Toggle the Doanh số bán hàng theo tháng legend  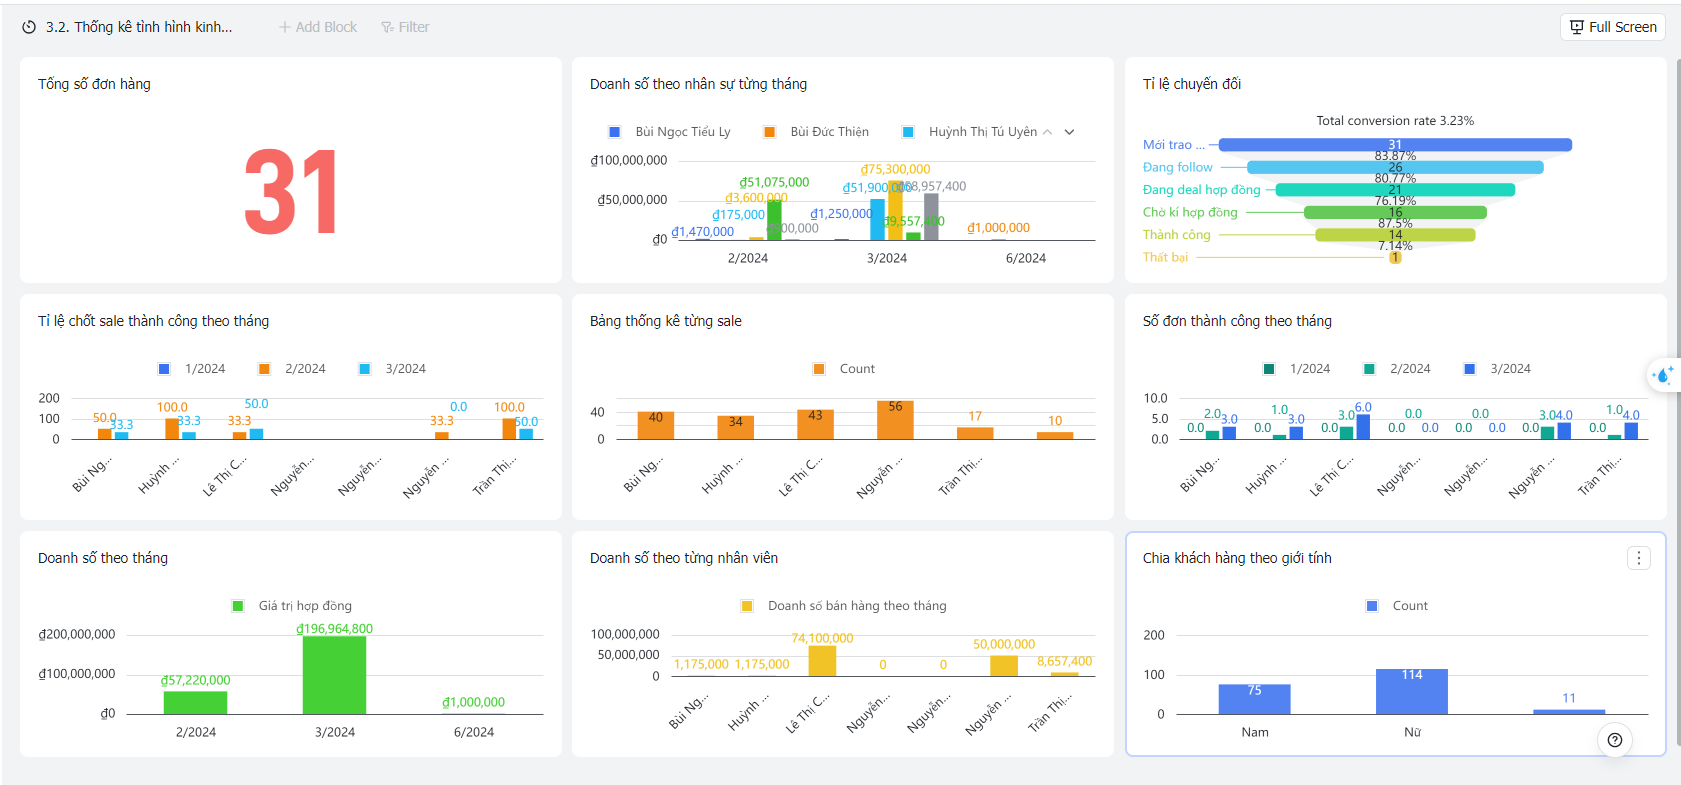click(844, 606)
